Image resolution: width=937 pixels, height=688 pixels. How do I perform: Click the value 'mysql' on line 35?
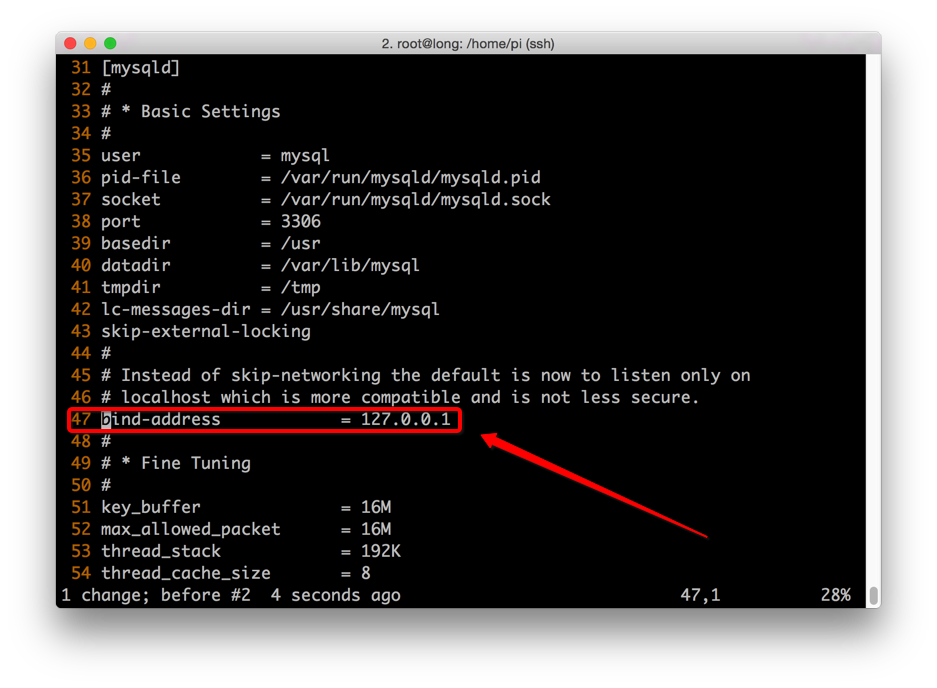tap(305, 156)
